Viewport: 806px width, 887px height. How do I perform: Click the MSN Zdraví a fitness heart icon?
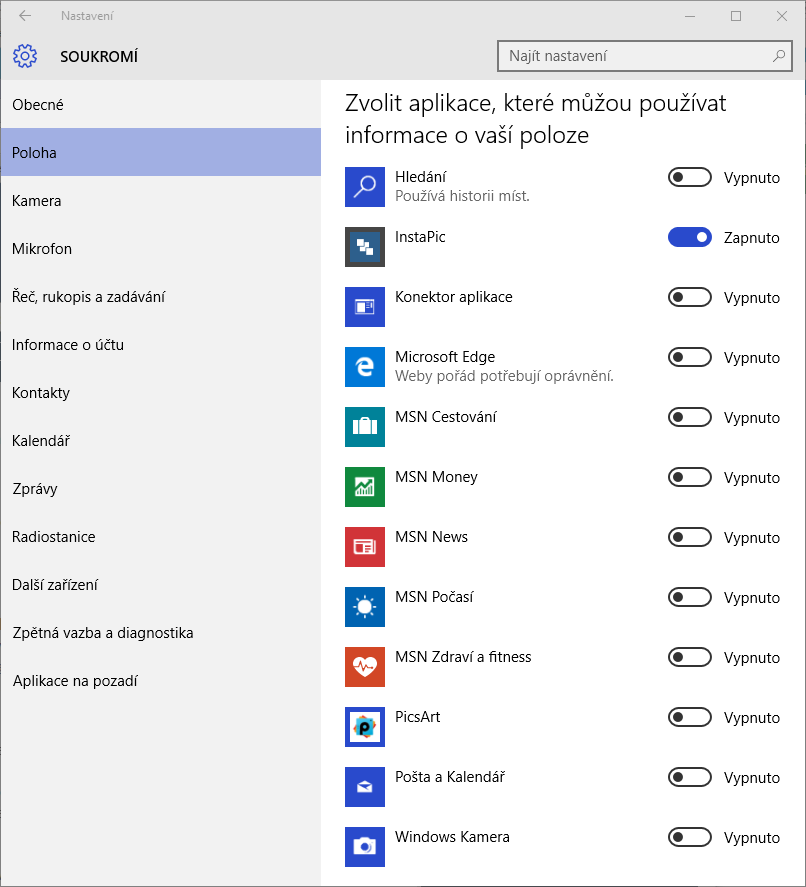[x=365, y=666]
